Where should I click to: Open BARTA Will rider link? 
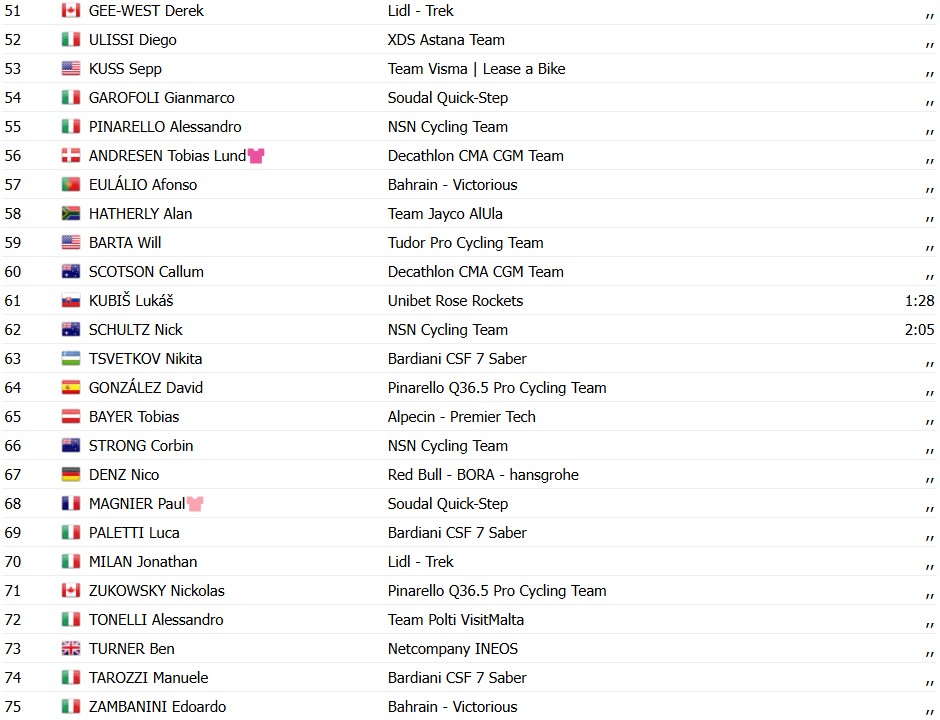pyautogui.click(x=125, y=243)
